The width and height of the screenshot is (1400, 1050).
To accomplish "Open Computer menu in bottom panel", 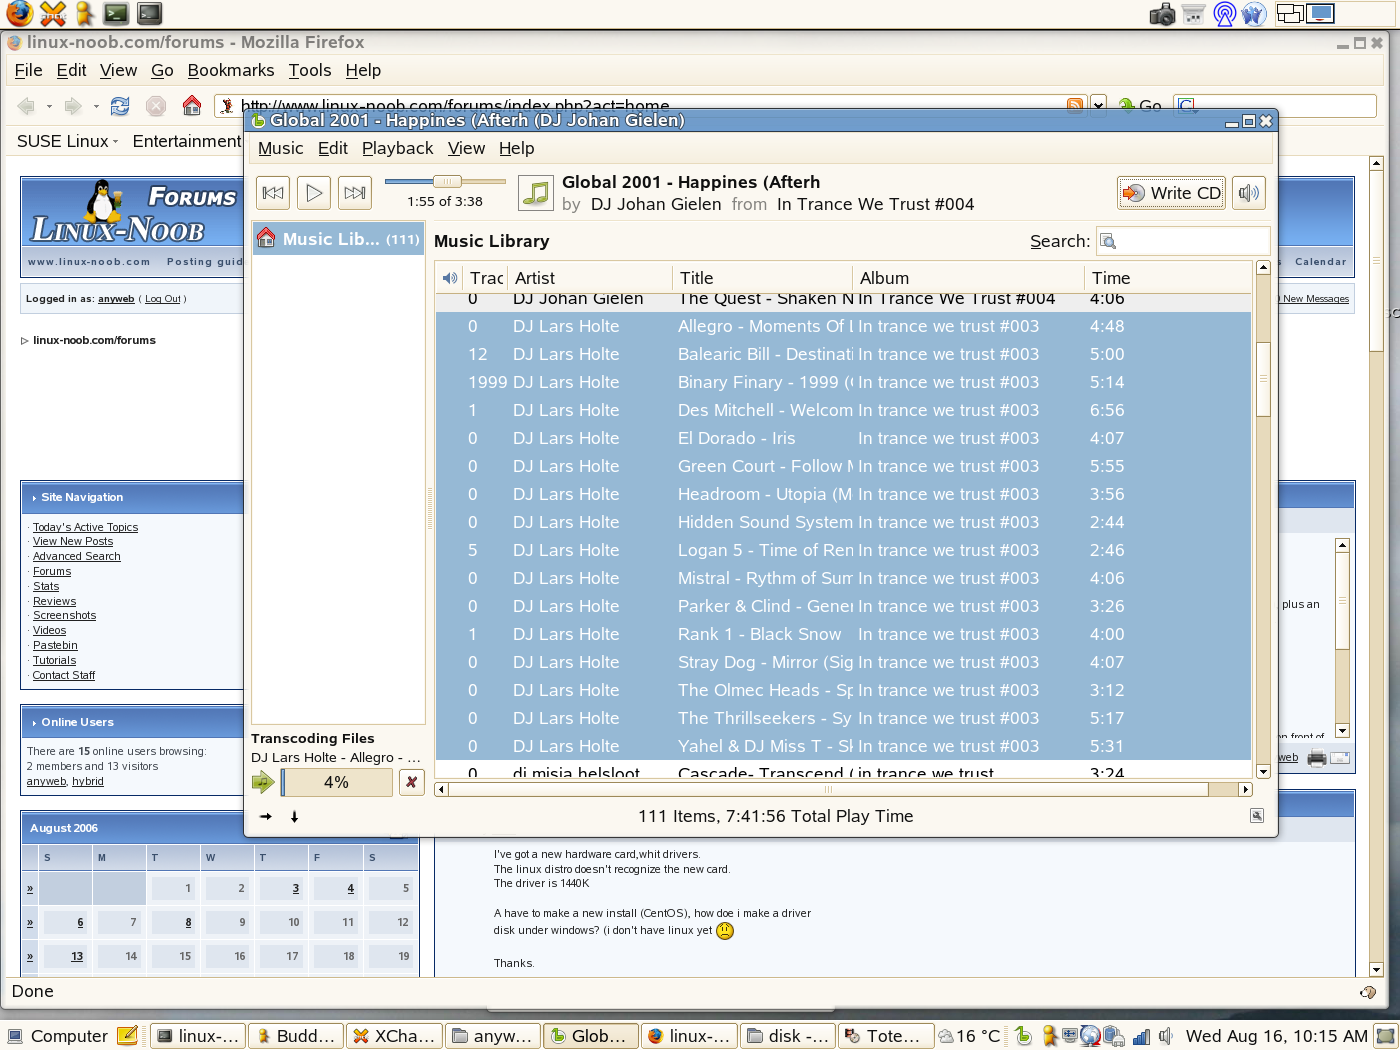I will (56, 1036).
